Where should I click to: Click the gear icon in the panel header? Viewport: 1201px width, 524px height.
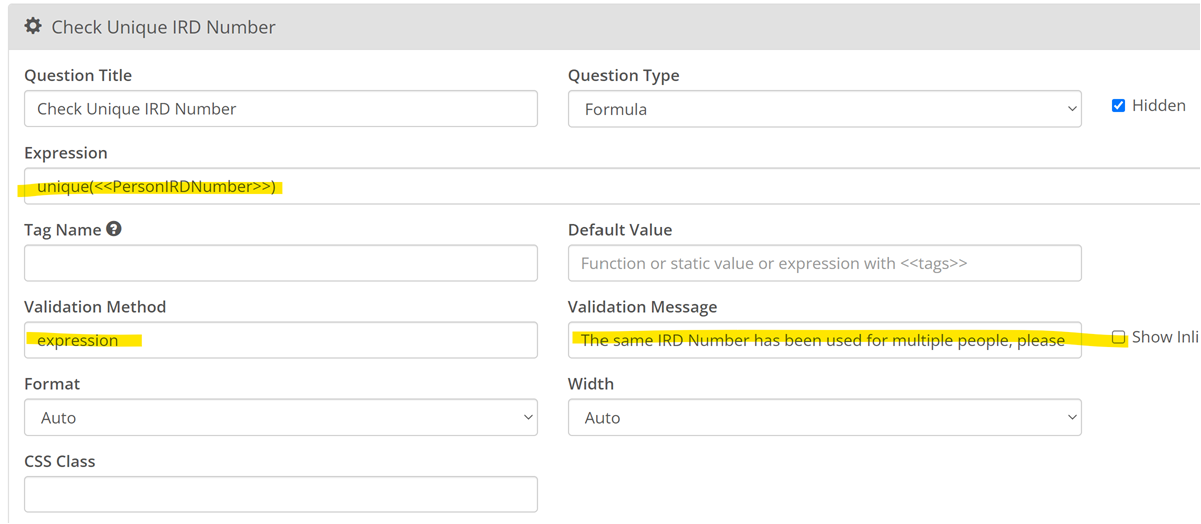[x=33, y=27]
